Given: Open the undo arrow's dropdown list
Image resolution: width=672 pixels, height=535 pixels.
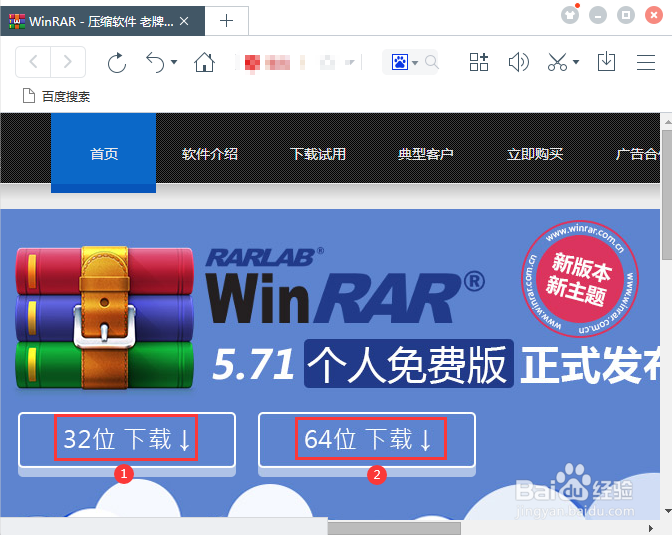Looking at the screenshot, I should (174, 62).
